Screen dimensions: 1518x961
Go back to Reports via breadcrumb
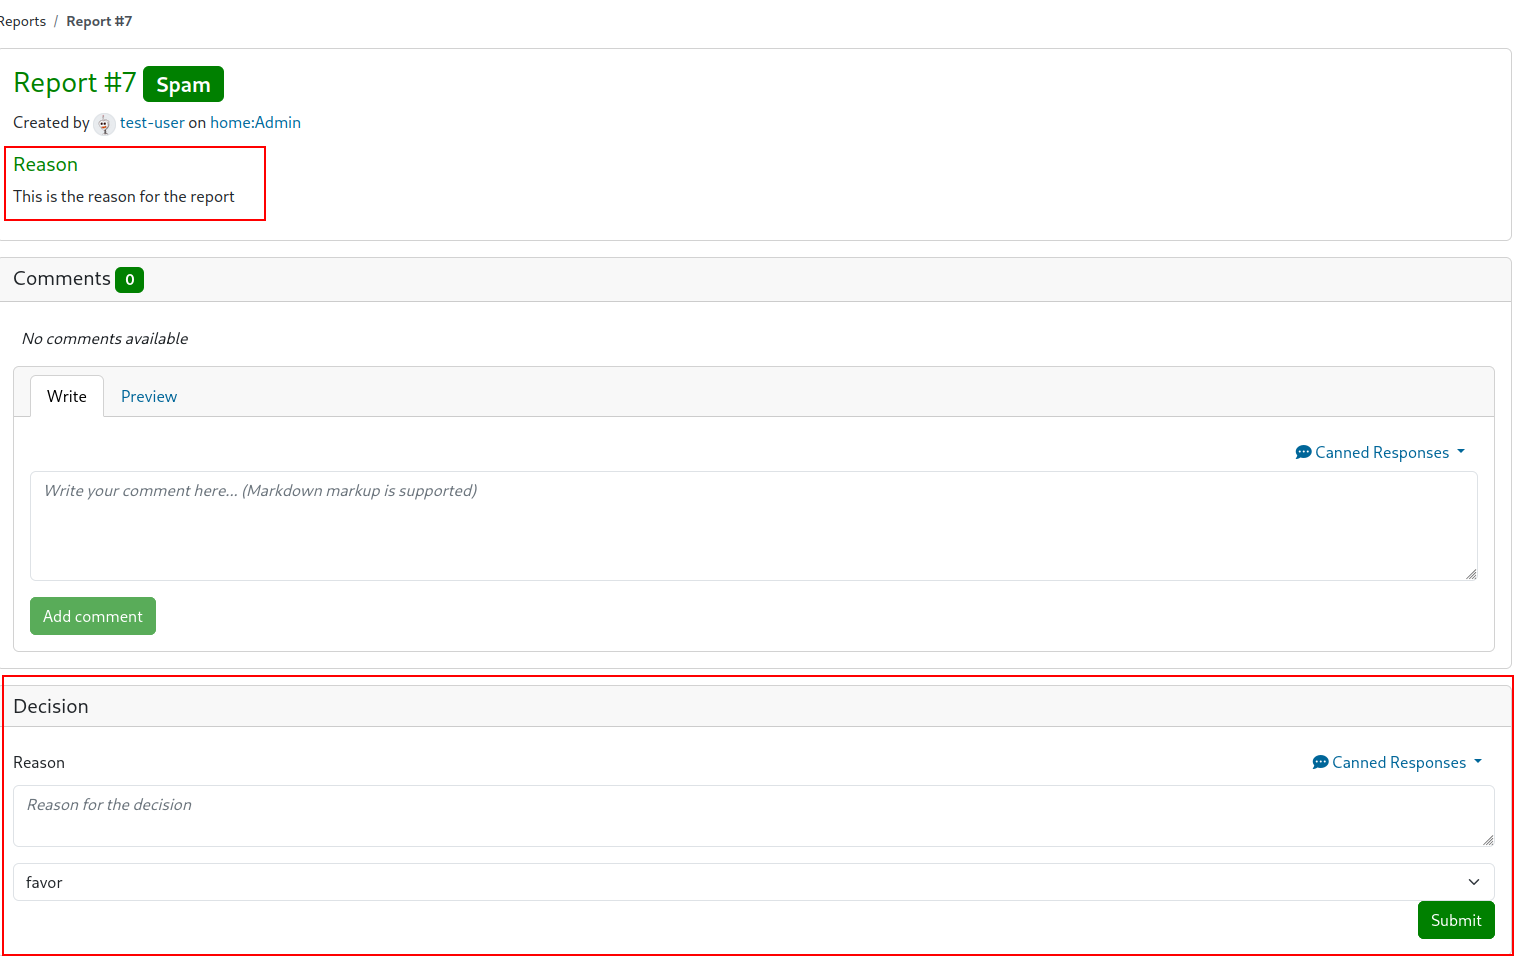click(x=23, y=22)
